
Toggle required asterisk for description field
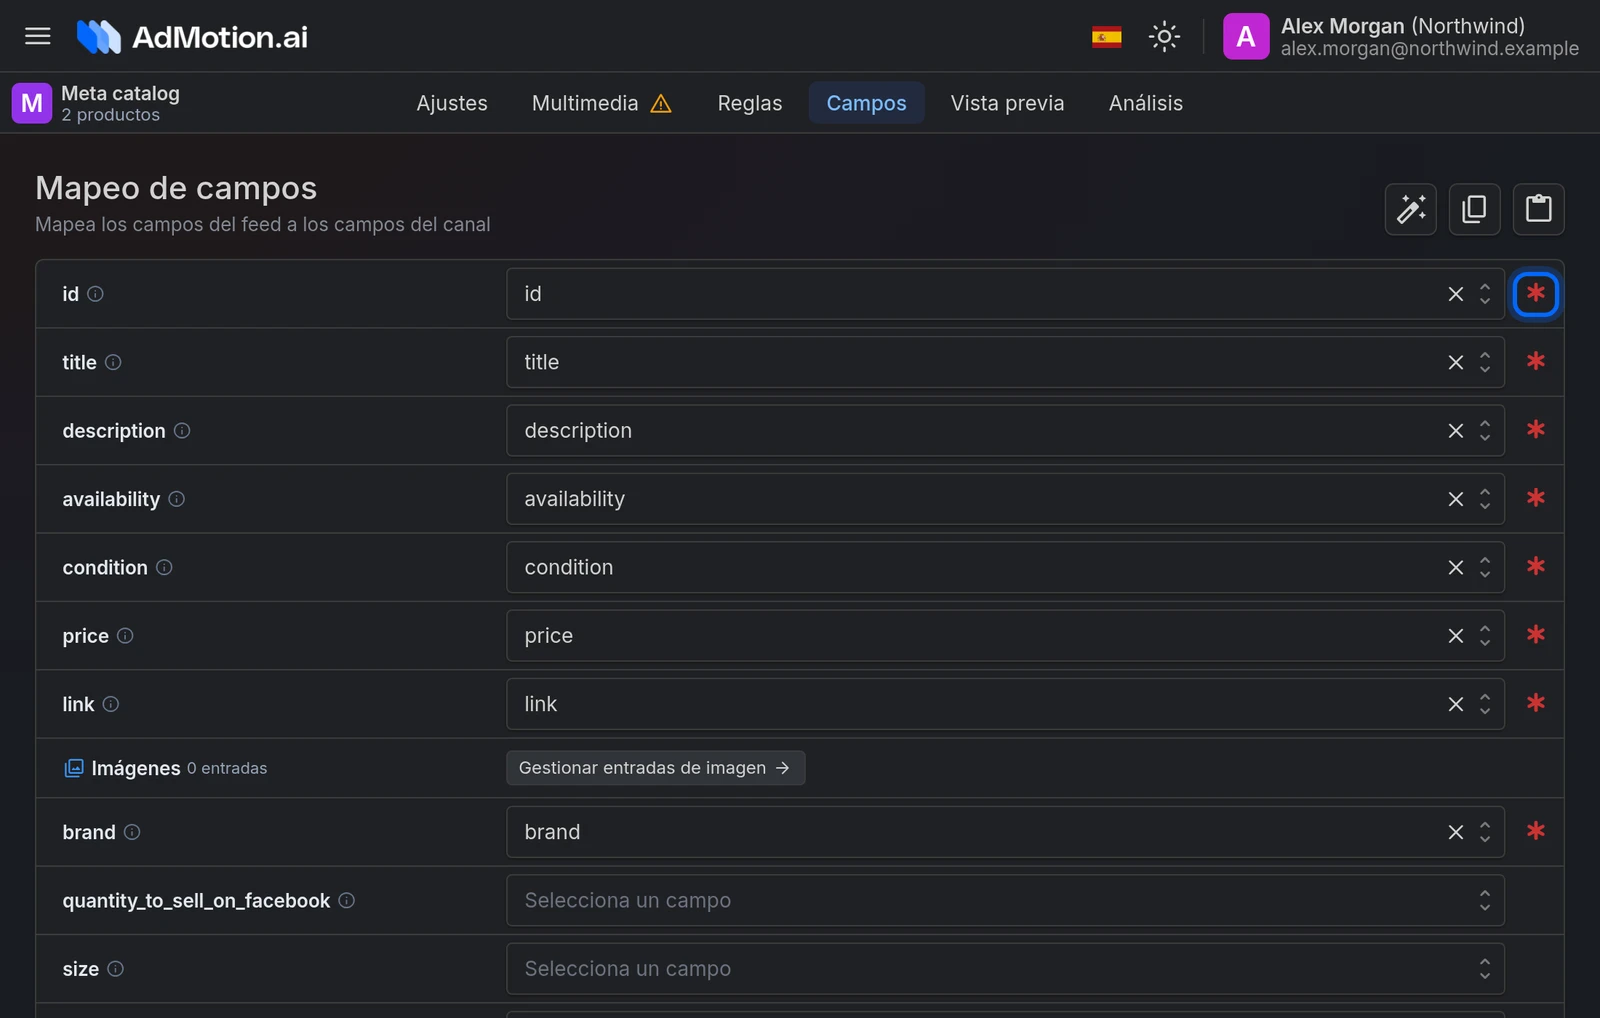(x=1536, y=430)
